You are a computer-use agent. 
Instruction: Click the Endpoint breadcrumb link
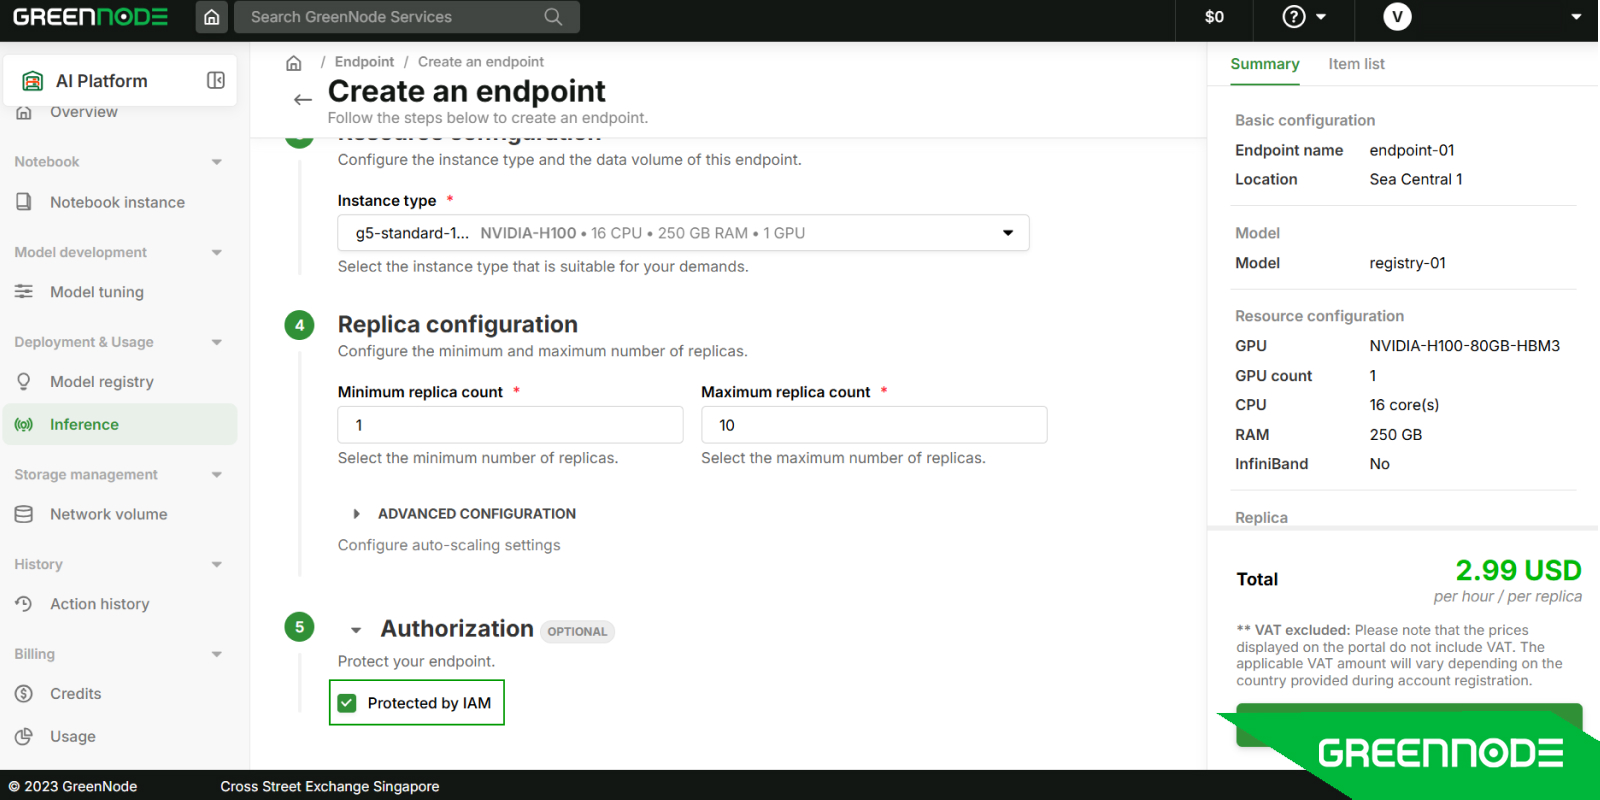pyautogui.click(x=364, y=62)
